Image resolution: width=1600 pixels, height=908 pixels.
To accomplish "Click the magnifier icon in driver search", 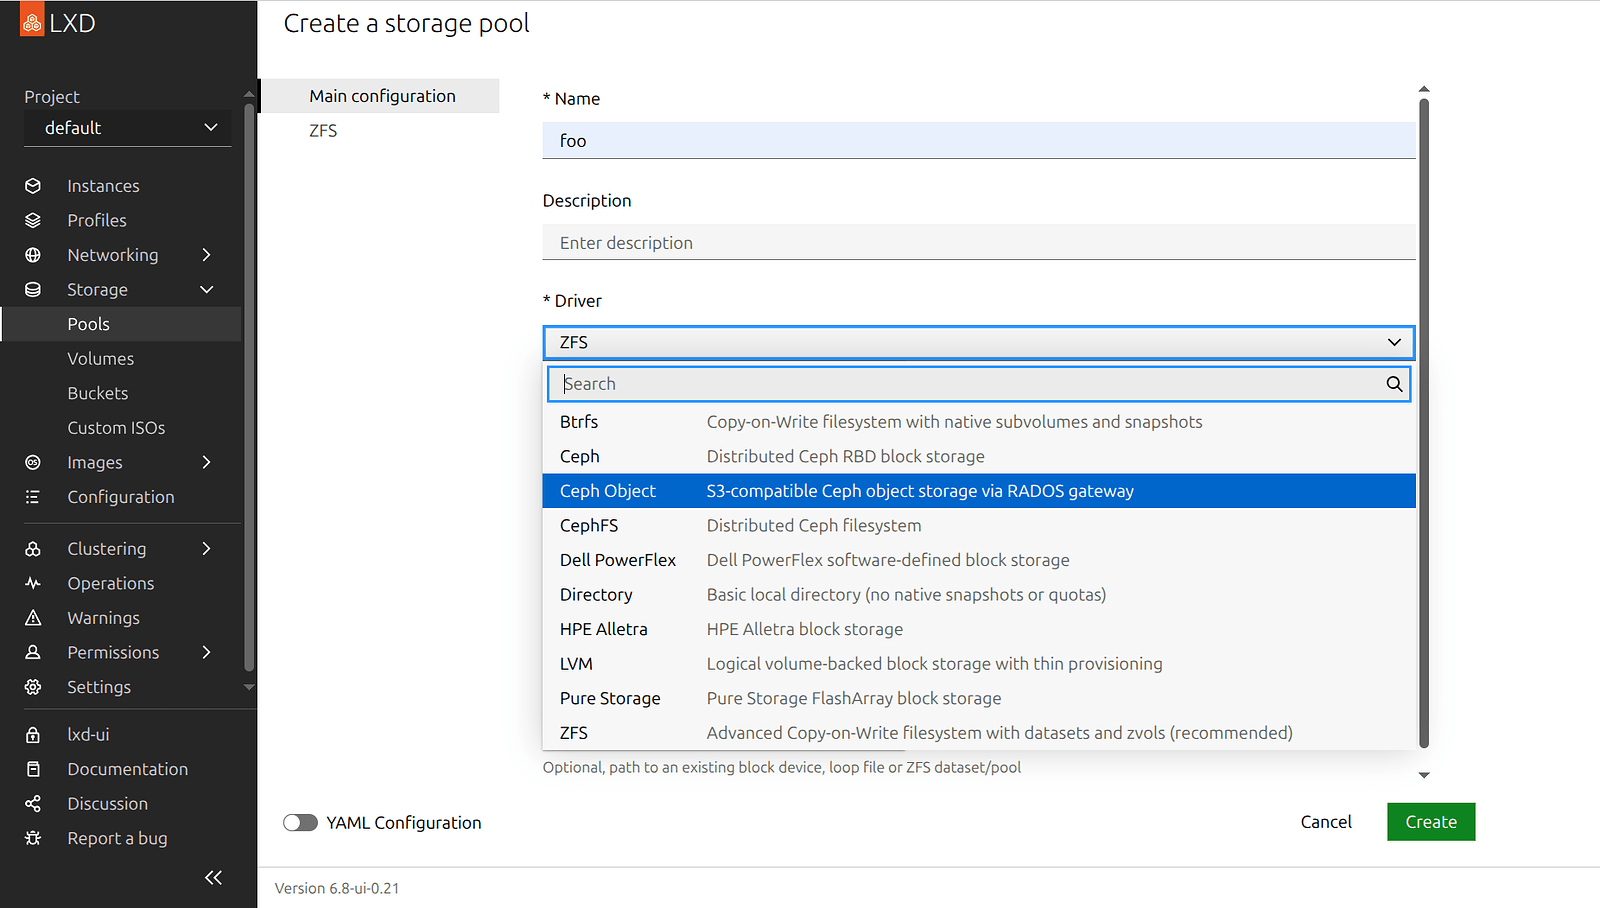I will point(1394,384).
